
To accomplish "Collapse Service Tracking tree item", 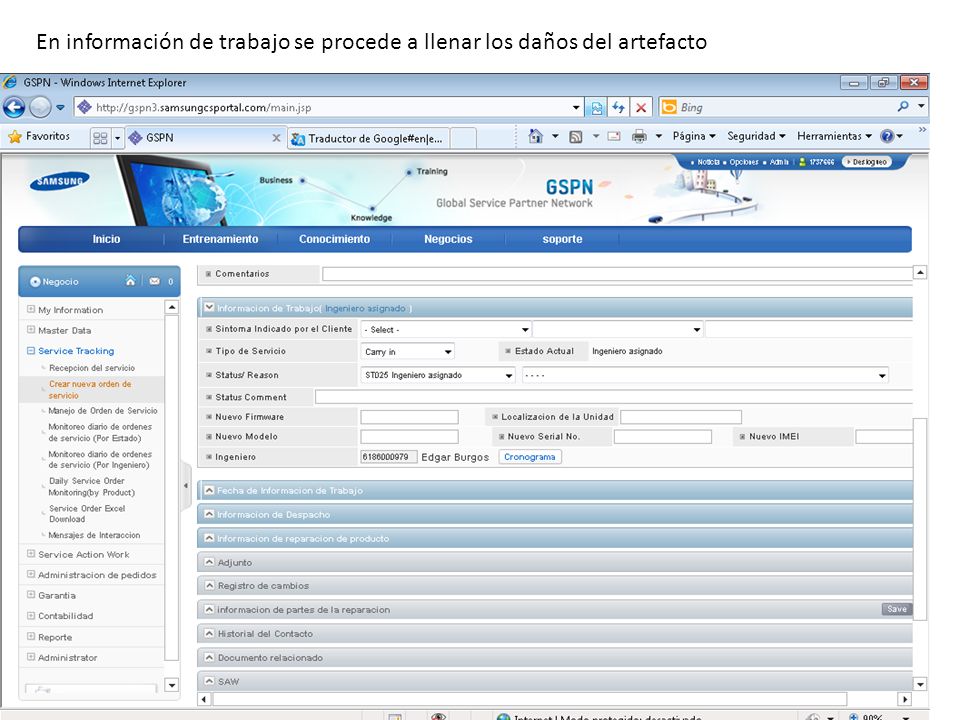I will (x=31, y=351).
